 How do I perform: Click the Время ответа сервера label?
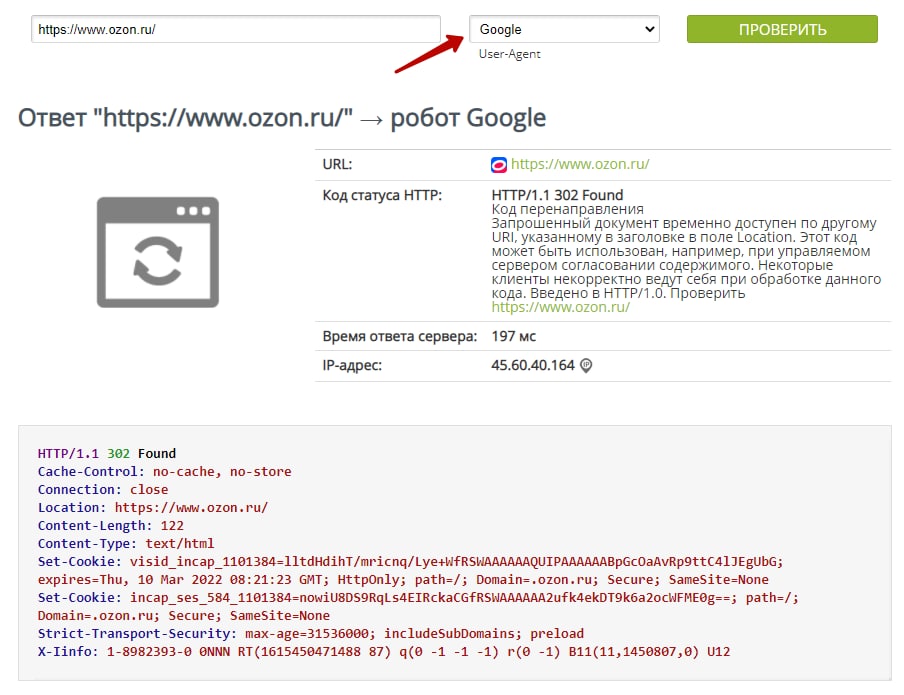(400, 336)
